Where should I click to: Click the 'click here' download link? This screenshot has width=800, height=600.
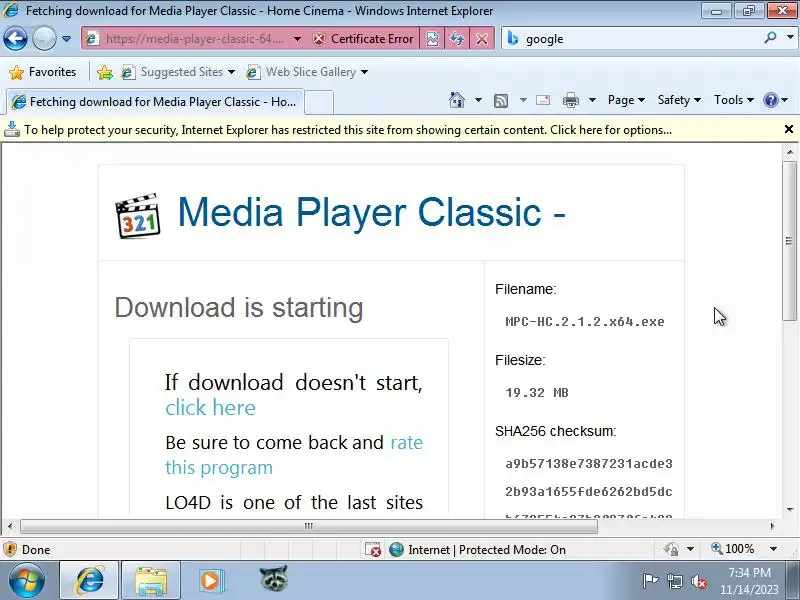tap(210, 408)
